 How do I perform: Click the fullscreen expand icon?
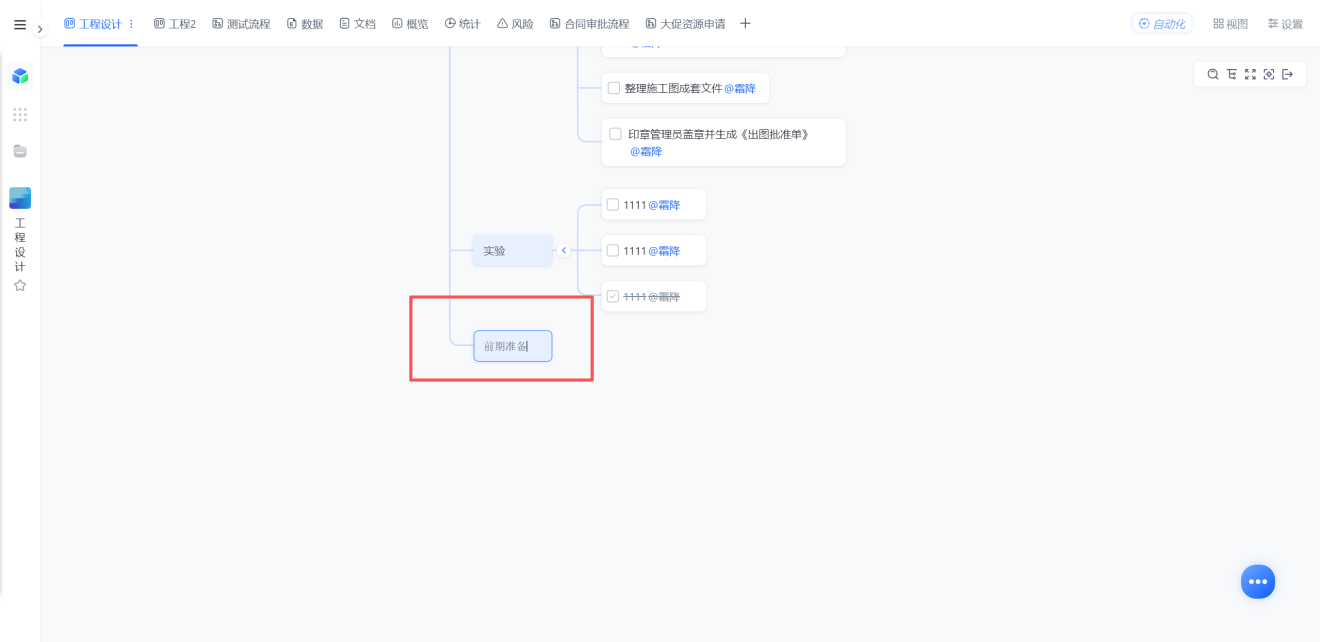pyautogui.click(x=1250, y=75)
